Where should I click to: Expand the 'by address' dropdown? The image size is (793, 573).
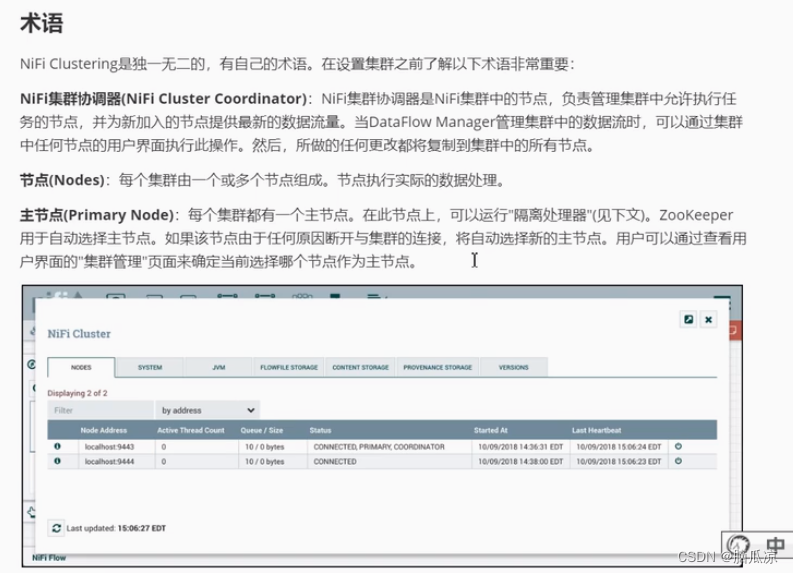pos(207,410)
